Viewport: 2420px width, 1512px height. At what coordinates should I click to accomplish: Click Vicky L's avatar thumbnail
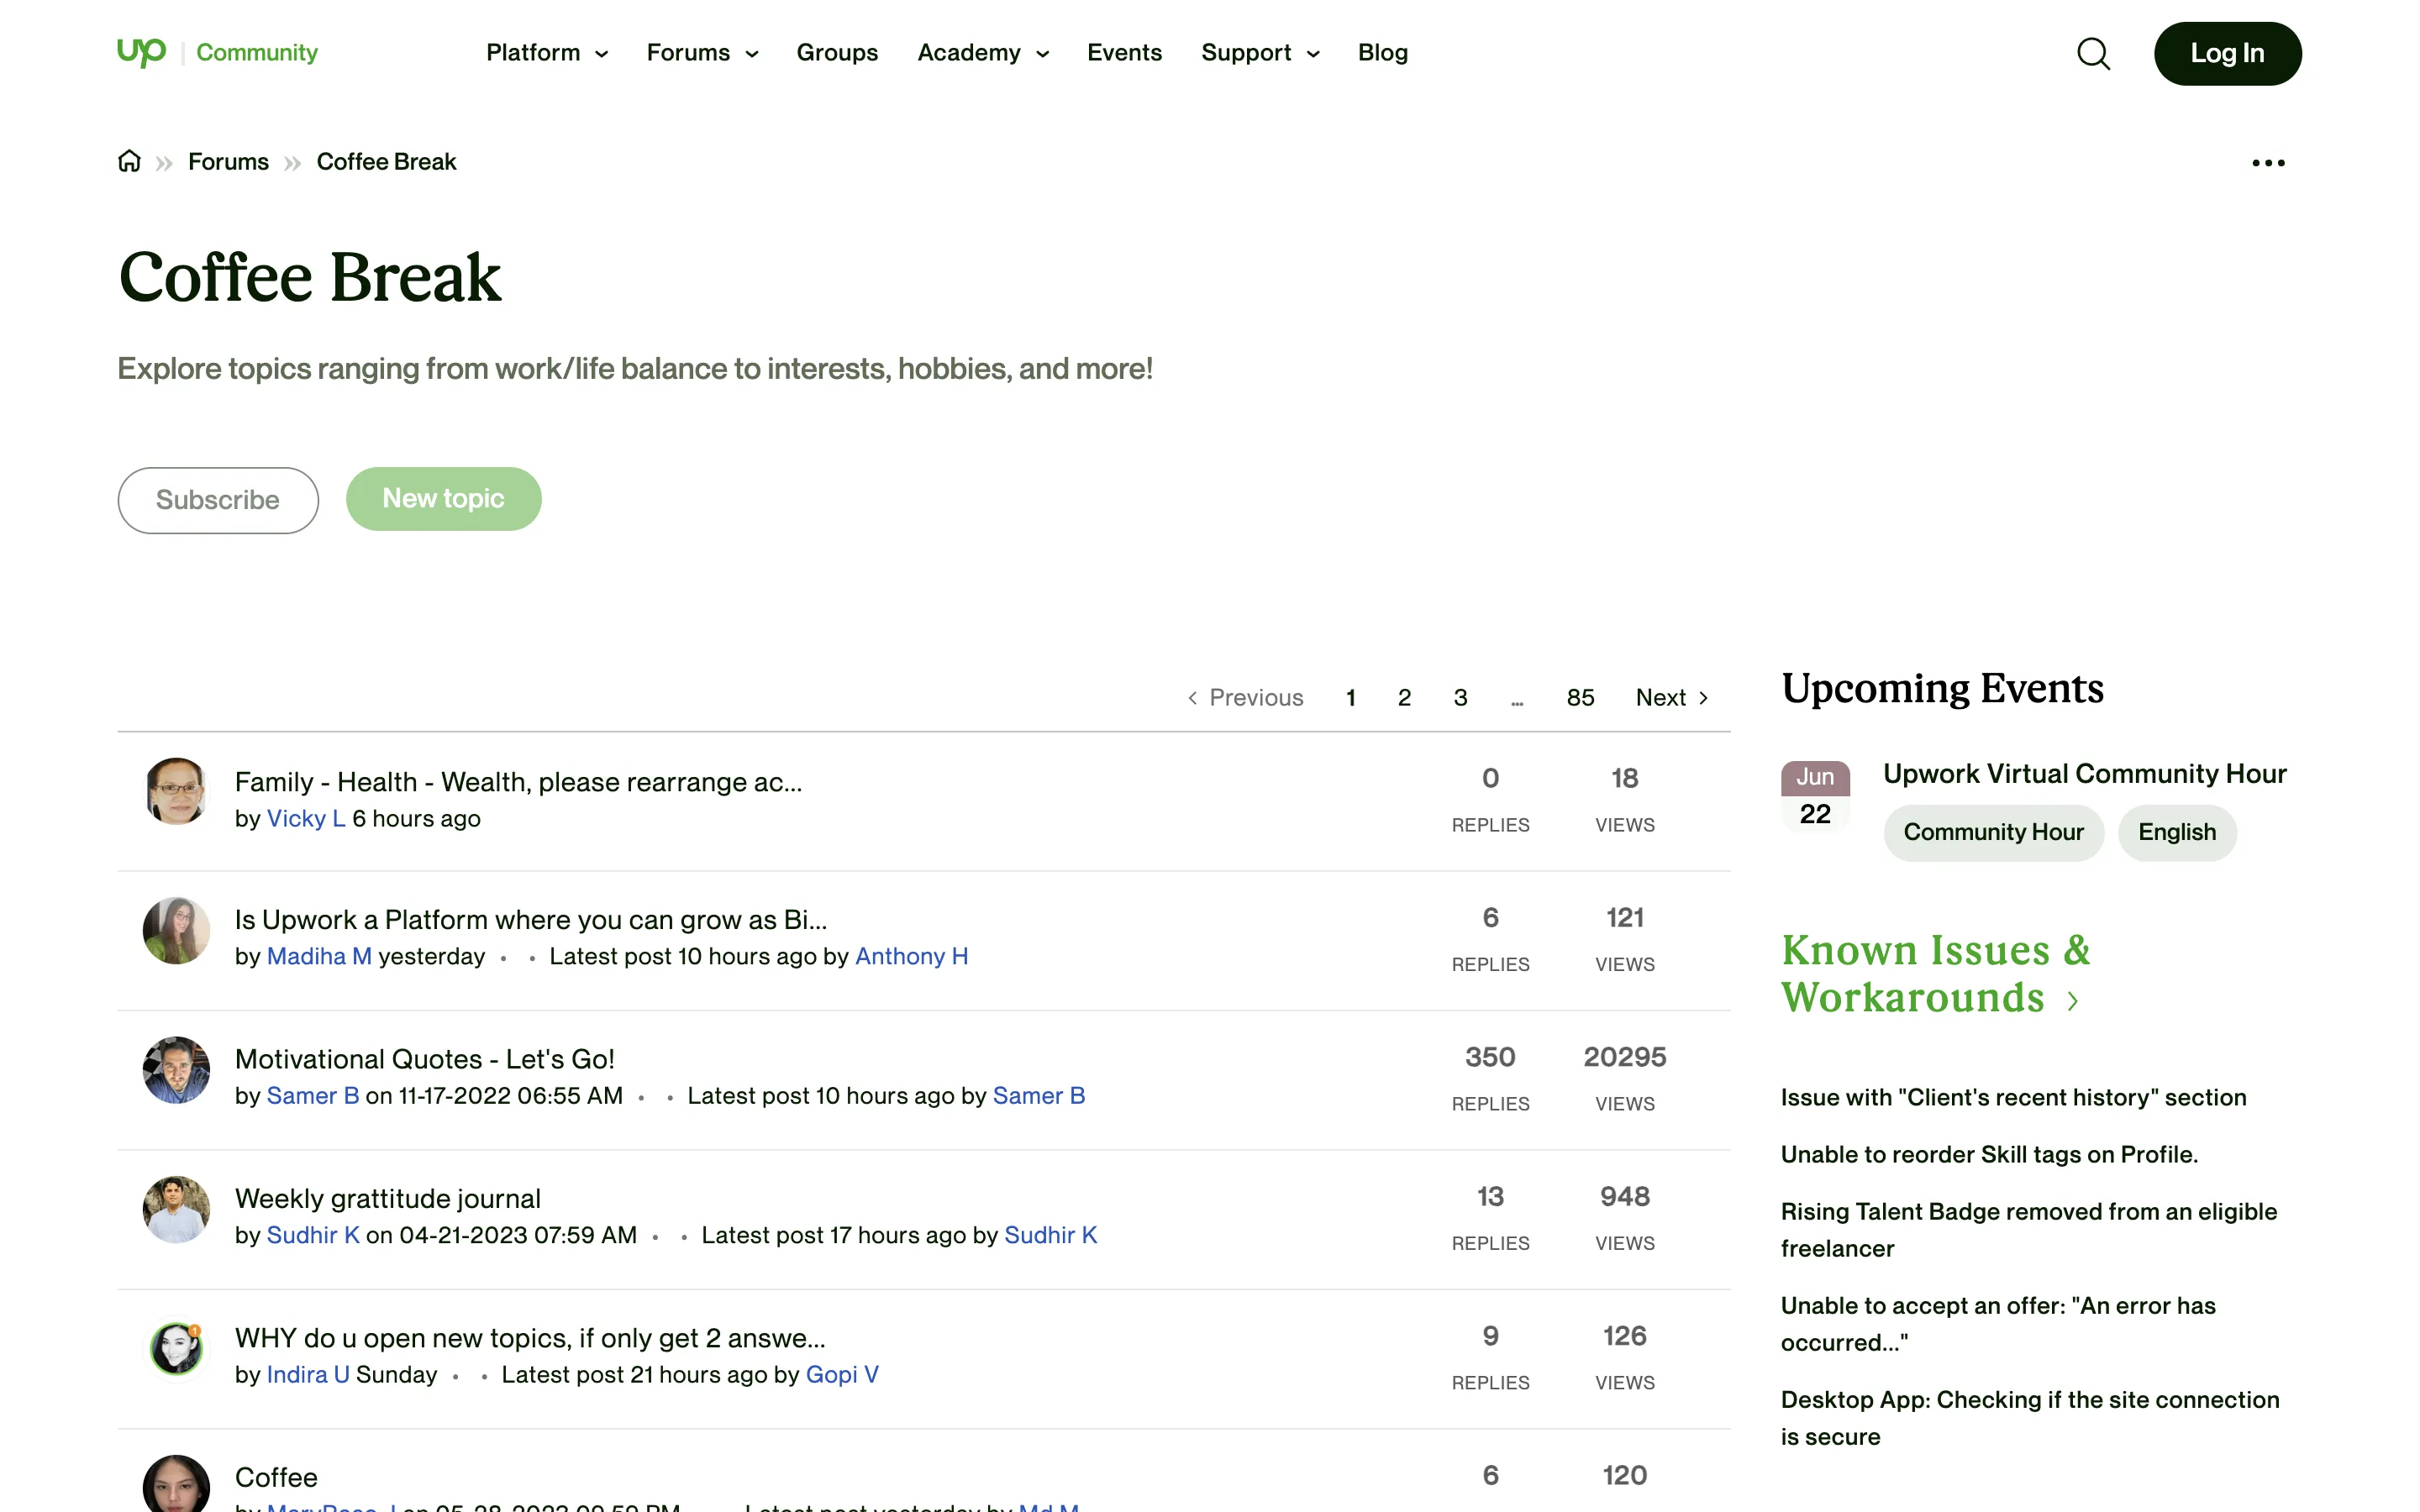(176, 791)
